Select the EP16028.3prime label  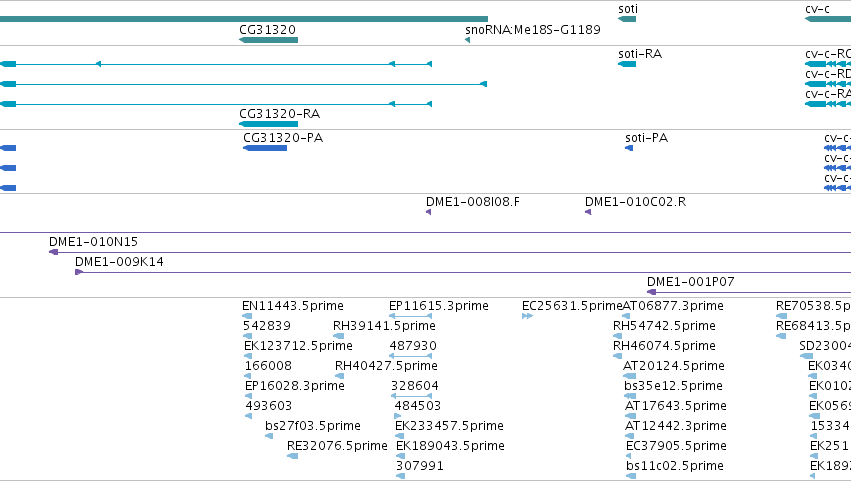[x=295, y=386]
